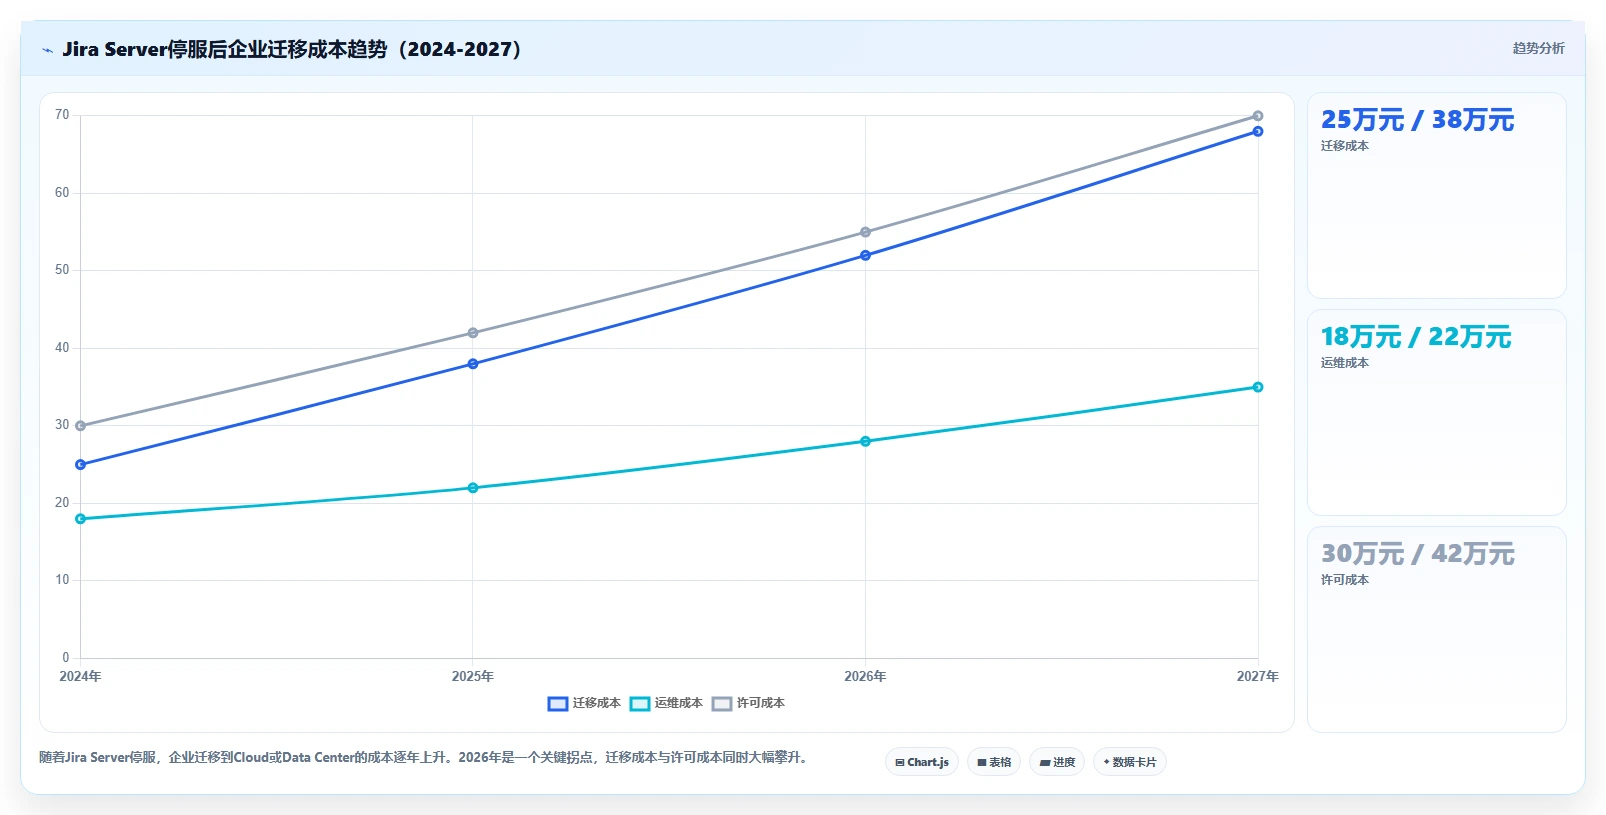This screenshot has height=815, width=1606.
Task: Click the 趋势分析 label in header
Action: 1538,48
